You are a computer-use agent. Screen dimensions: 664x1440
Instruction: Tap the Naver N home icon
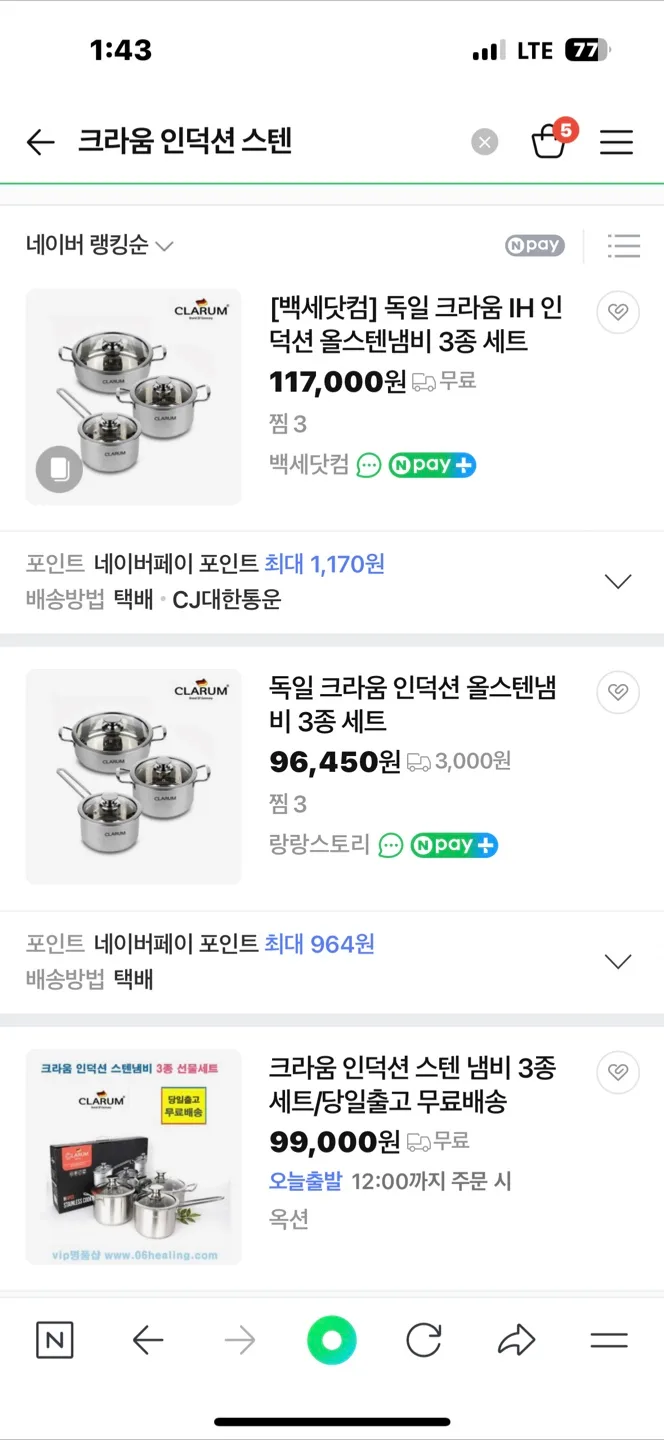tap(54, 1340)
